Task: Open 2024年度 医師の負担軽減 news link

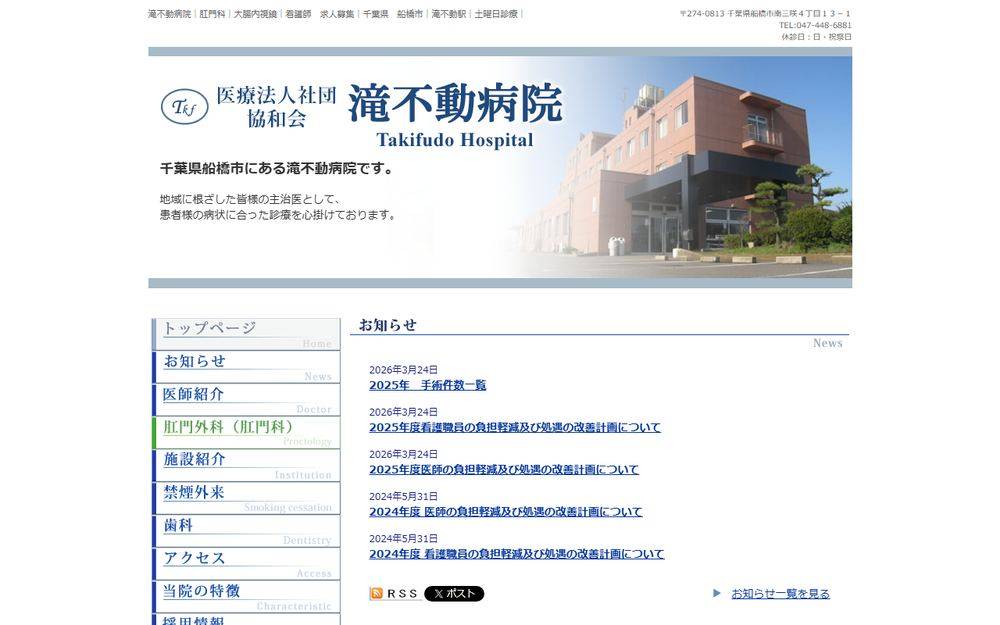Action: pos(506,511)
